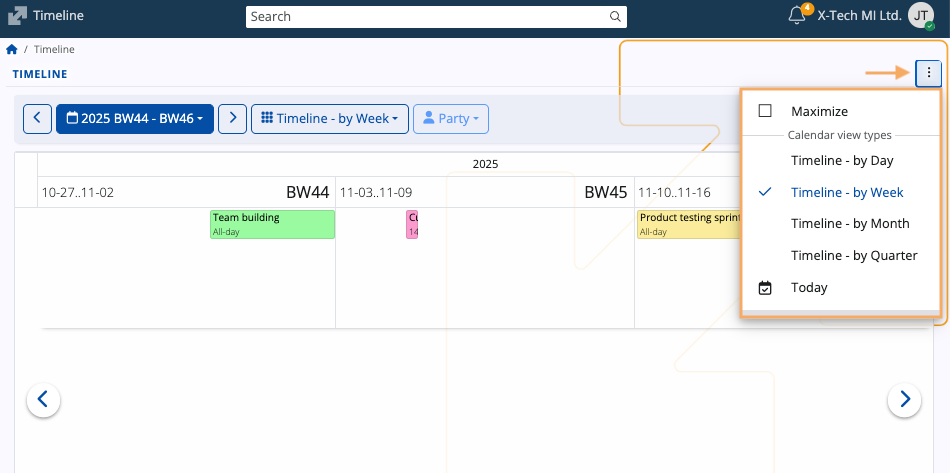Viewport: 950px width, 473px height.
Task: Go to next period with toolbar arrow
Action: pyautogui.click(x=232, y=118)
